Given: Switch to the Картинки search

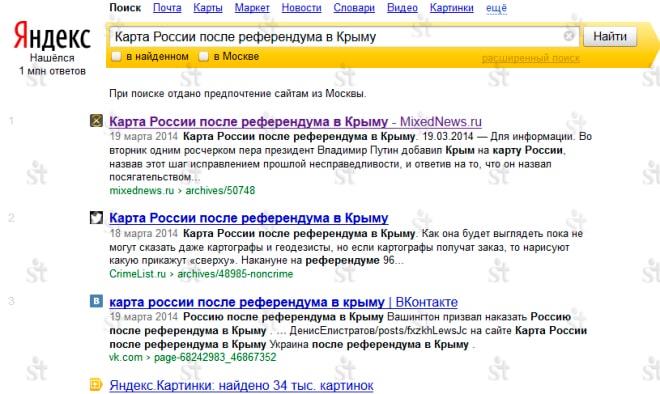Looking at the screenshot, I should tap(452, 8).
